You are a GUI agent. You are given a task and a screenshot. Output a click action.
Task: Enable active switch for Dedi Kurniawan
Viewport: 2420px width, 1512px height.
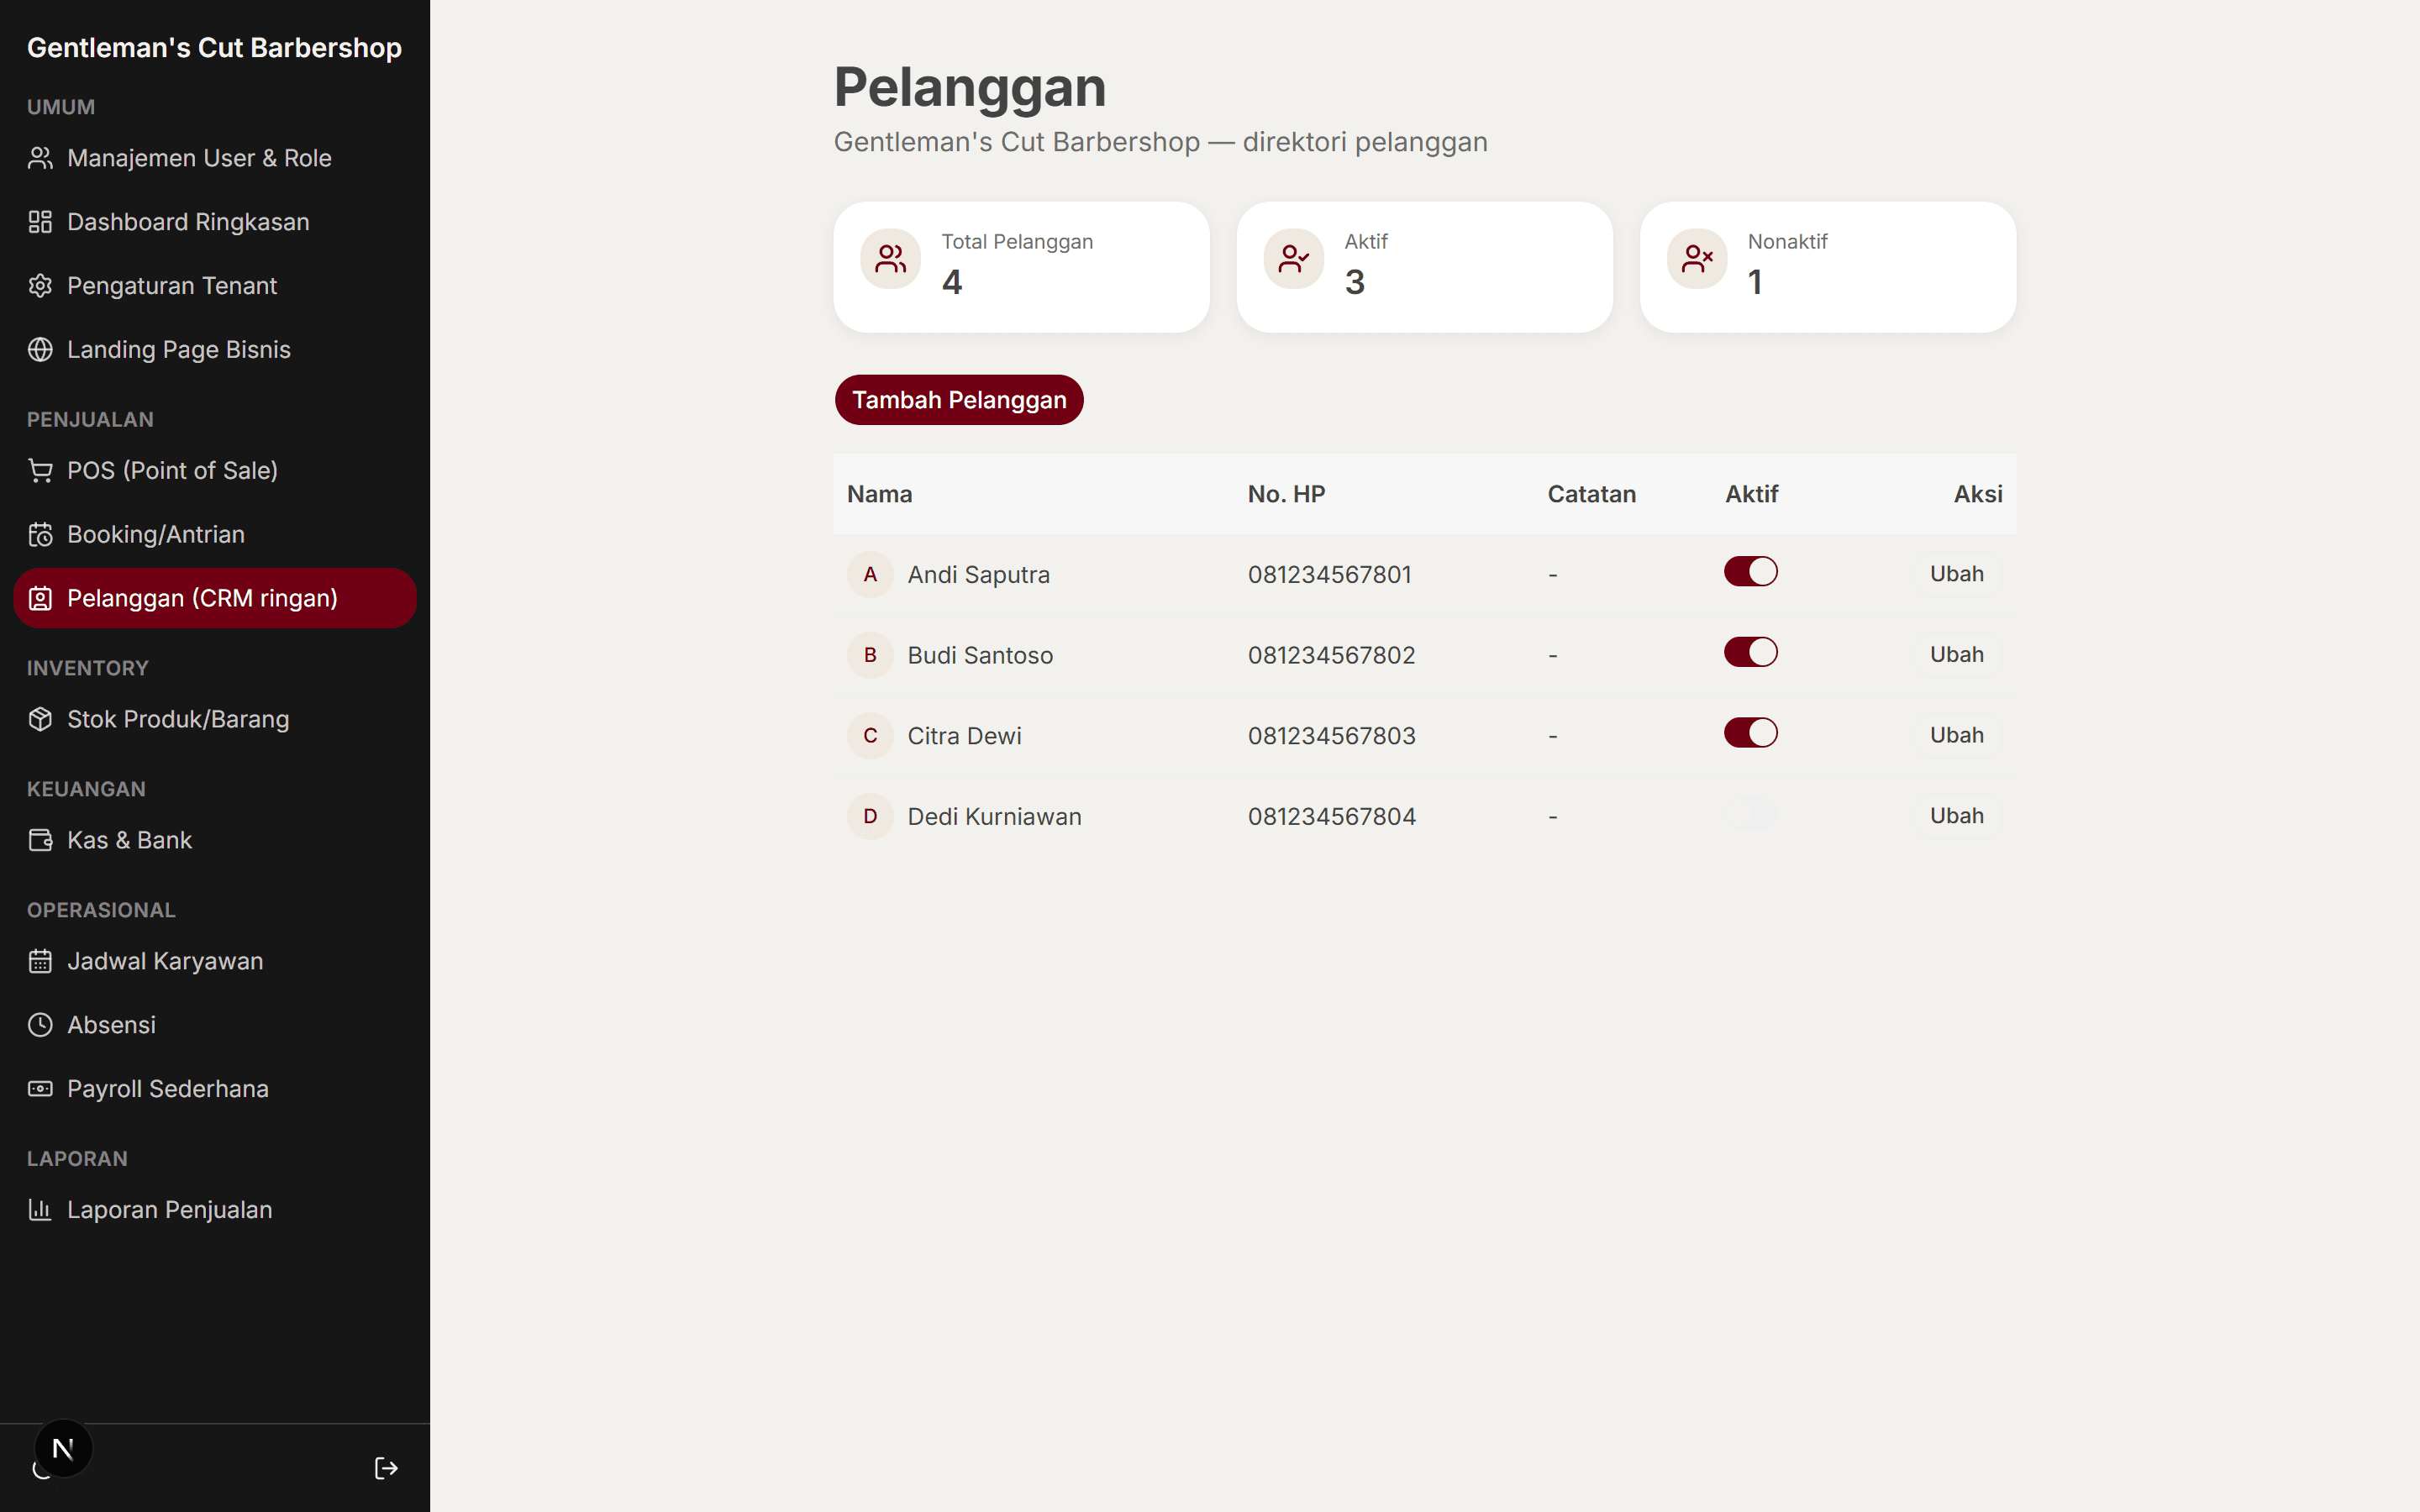click(1751, 814)
